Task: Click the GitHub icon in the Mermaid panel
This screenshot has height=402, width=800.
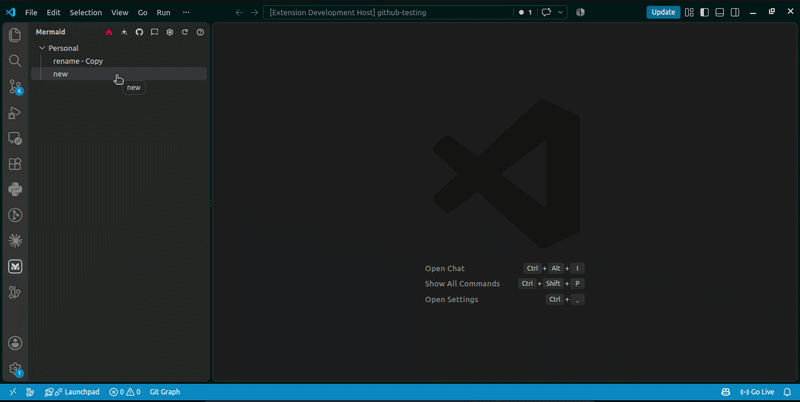Action: pyautogui.click(x=139, y=32)
